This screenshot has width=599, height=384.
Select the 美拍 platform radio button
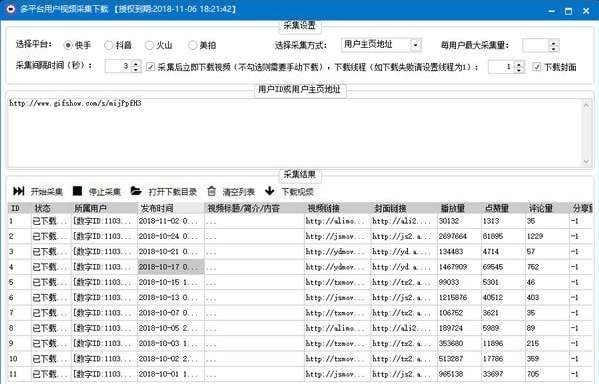tap(193, 45)
